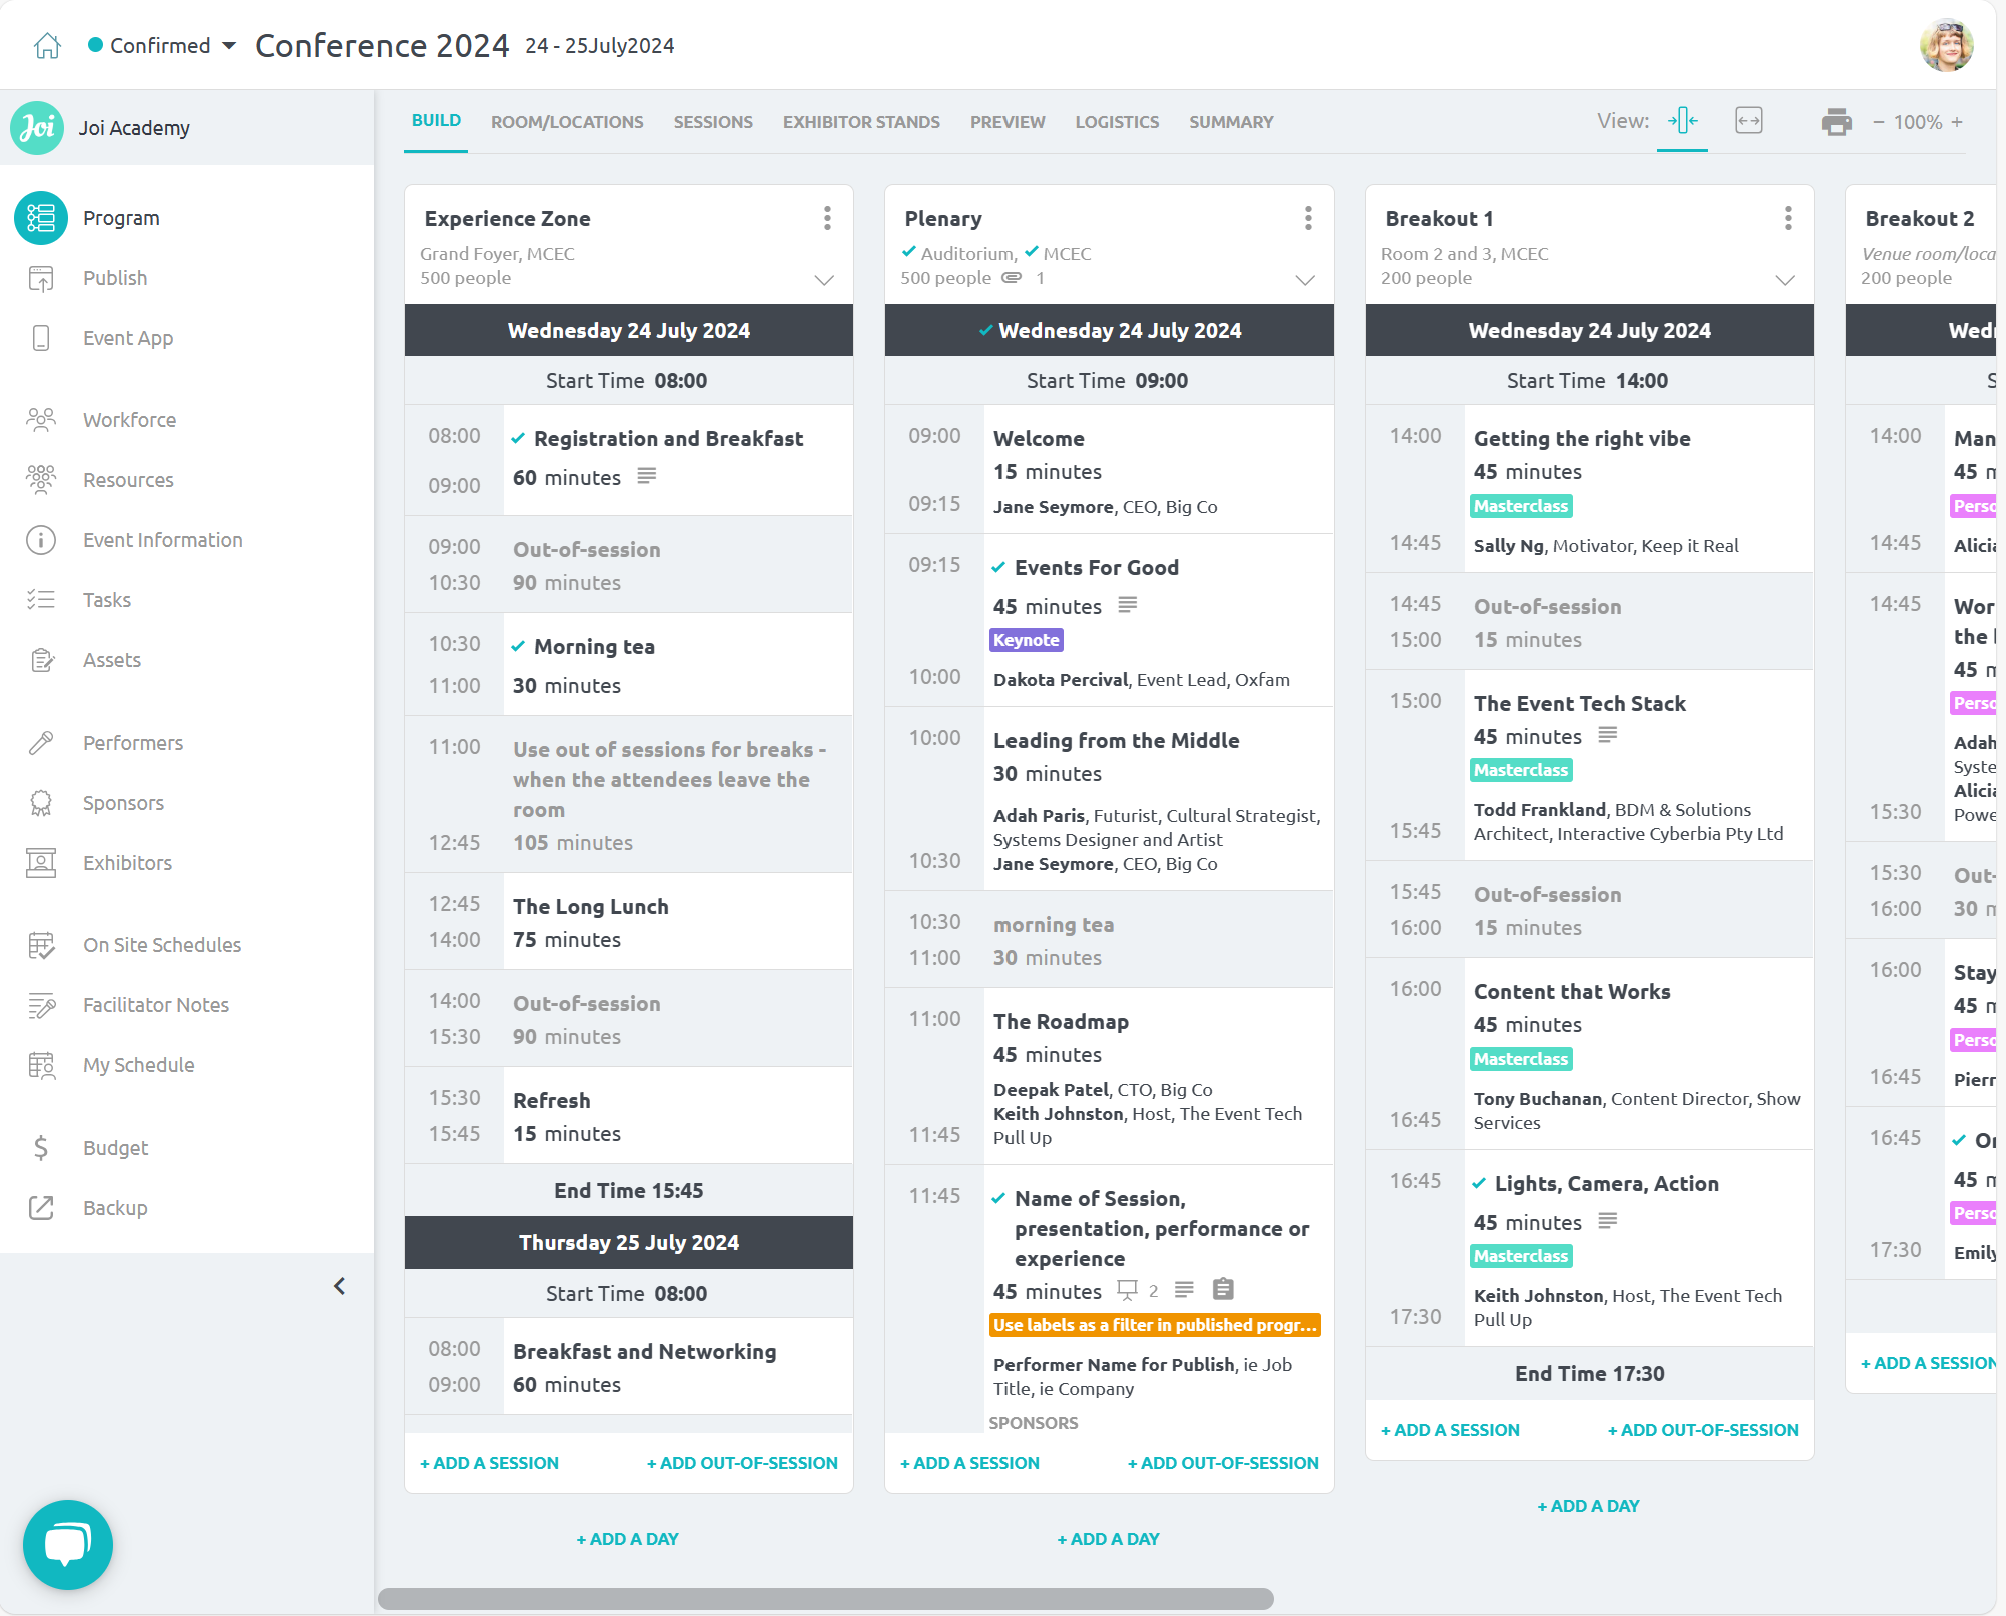Open the Confirmed status dropdown

pyautogui.click(x=162, y=46)
